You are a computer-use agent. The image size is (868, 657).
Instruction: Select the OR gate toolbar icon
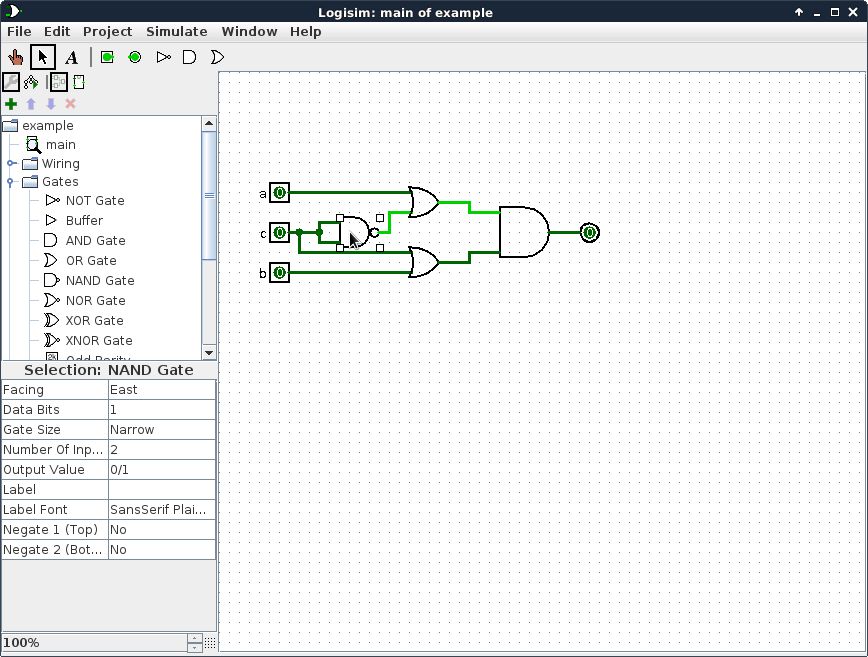coord(216,57)
